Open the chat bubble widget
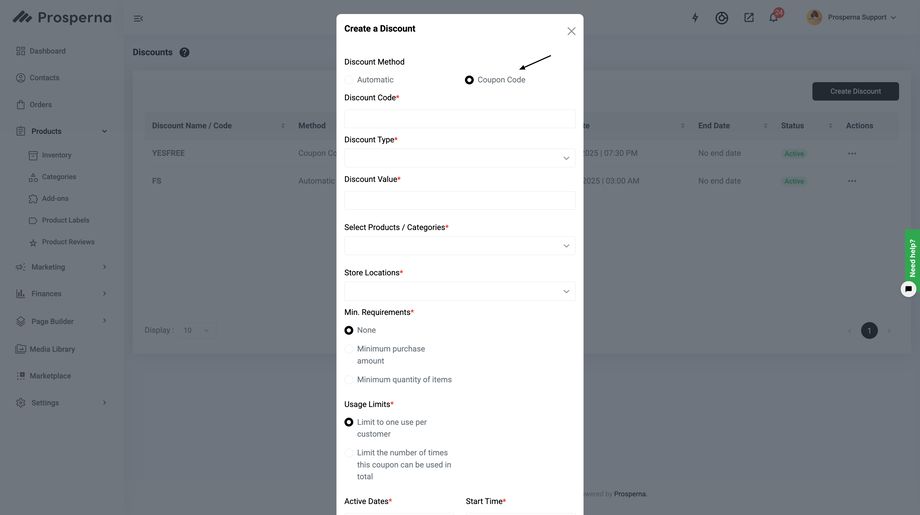920x515 pixels. click(908, 289)
